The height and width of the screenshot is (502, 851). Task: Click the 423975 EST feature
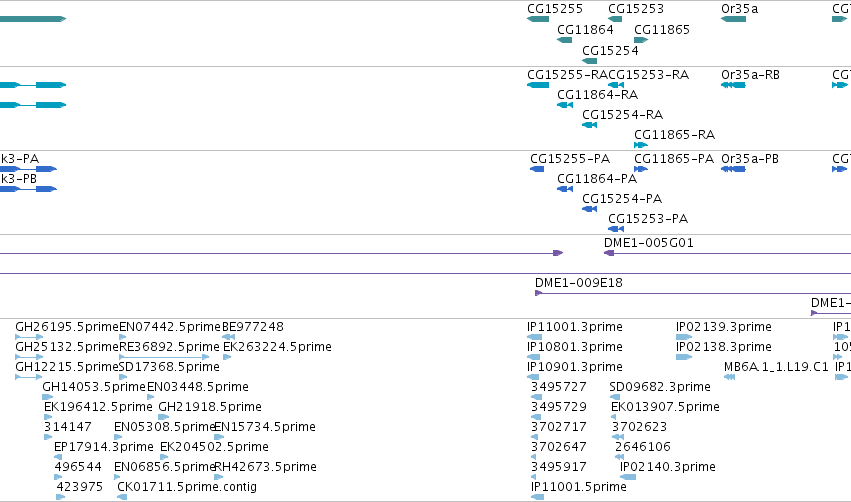pyautogui.click(x=61, y=497)
